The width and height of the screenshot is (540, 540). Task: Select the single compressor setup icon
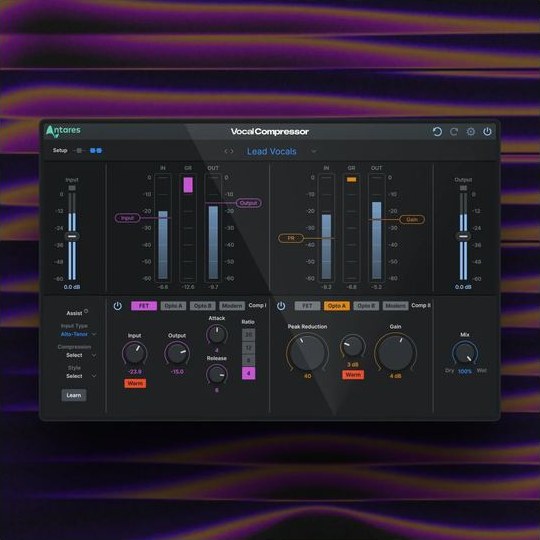(79, 150)
